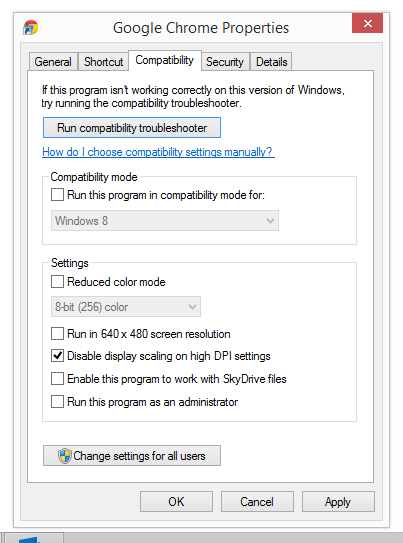
Task: Go to the Security tab
Action: pos(225,62)
